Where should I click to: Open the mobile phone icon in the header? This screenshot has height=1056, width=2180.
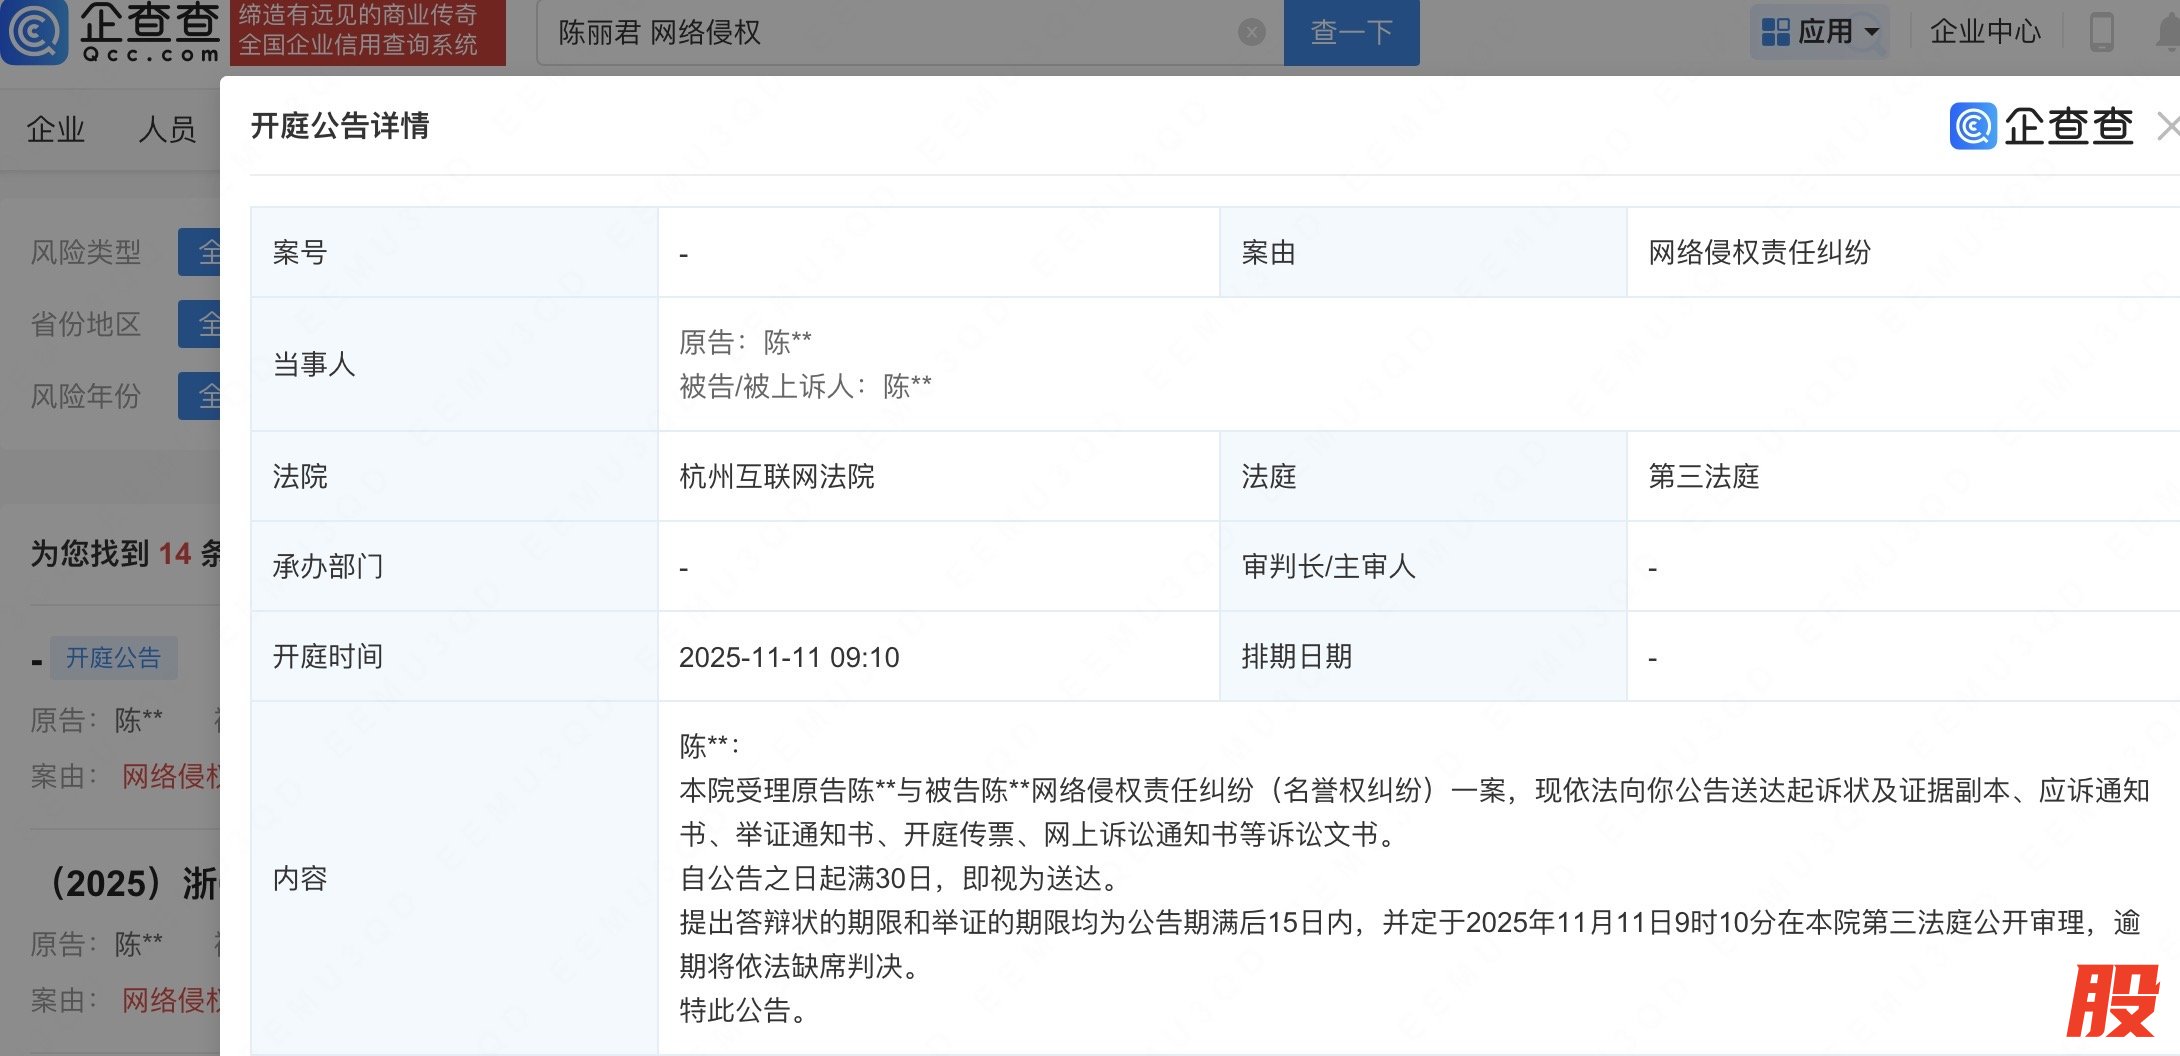pyautogui.click(x=2101, y=32)
